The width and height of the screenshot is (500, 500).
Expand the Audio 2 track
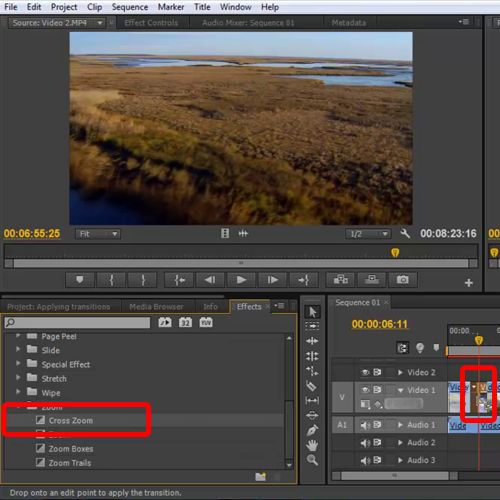click(x=400, y=443)
